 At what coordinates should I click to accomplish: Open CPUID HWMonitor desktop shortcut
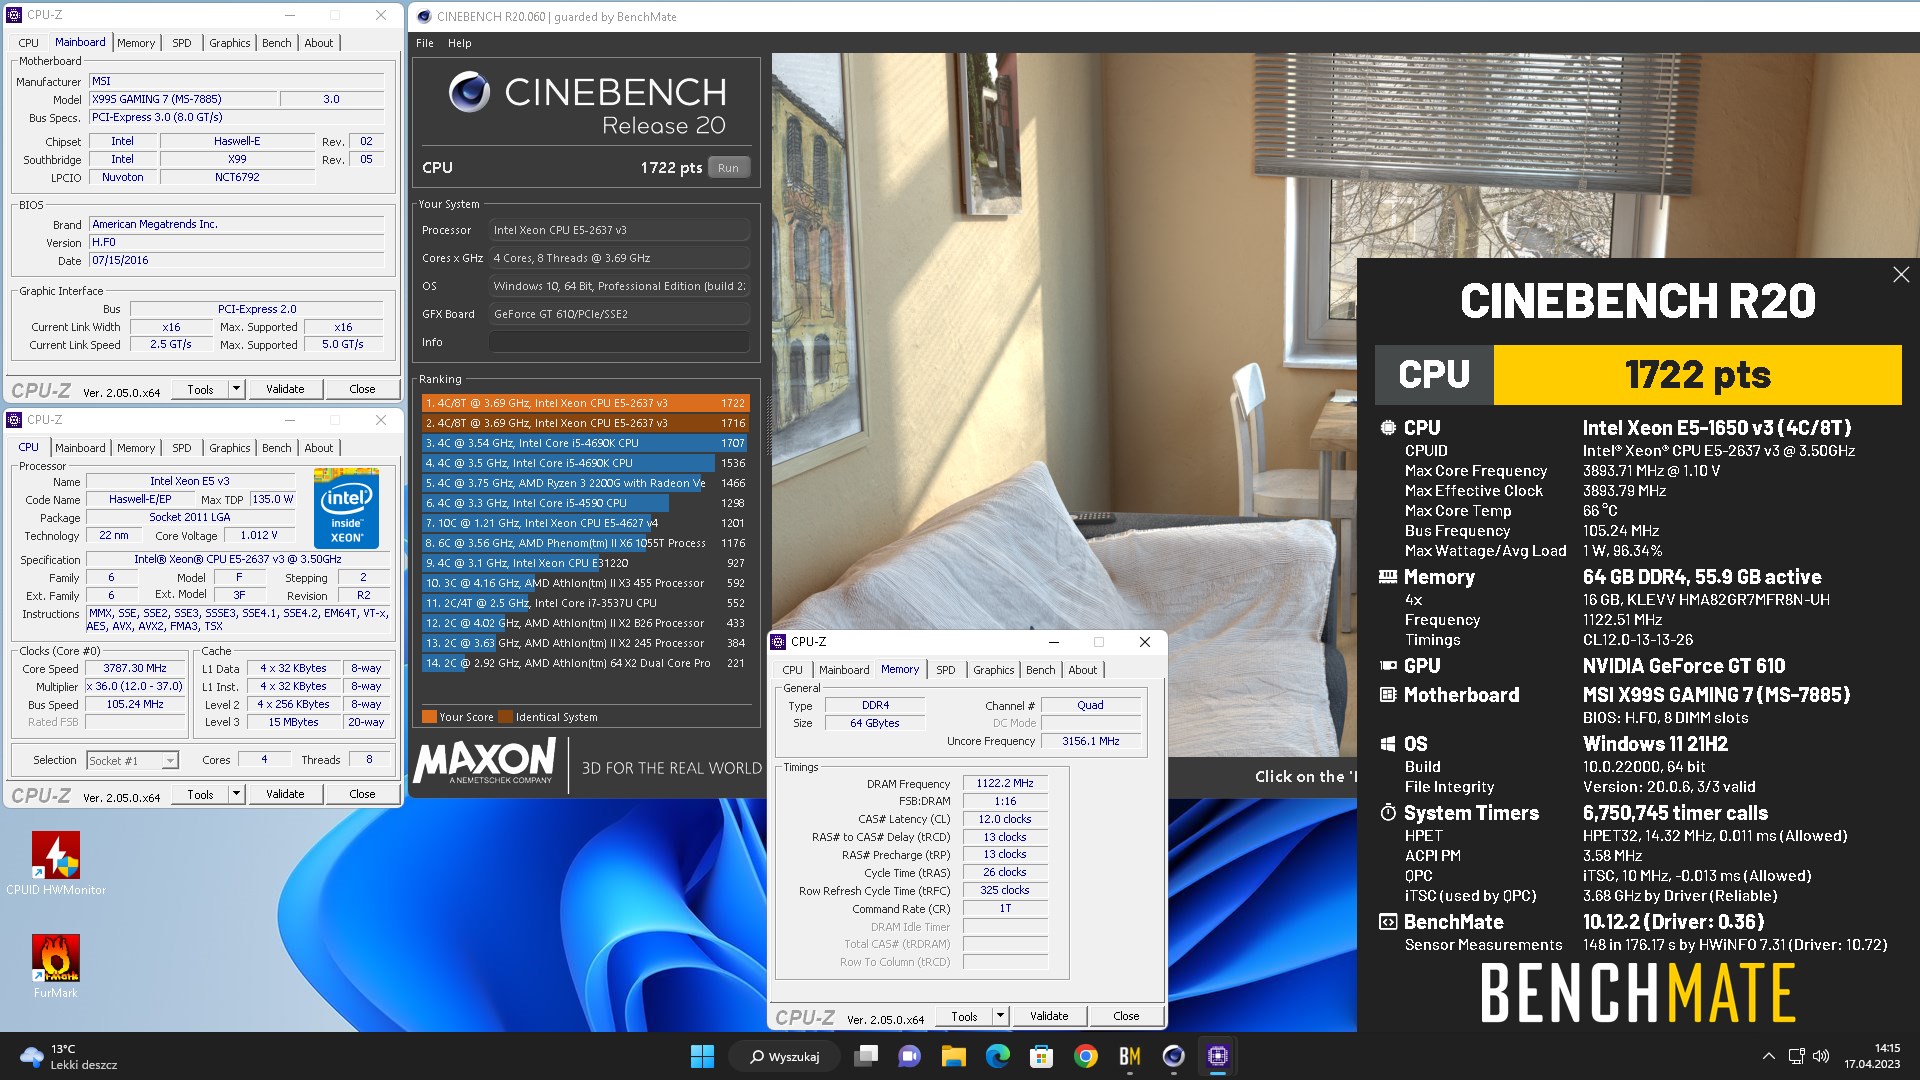pos(56,863)
